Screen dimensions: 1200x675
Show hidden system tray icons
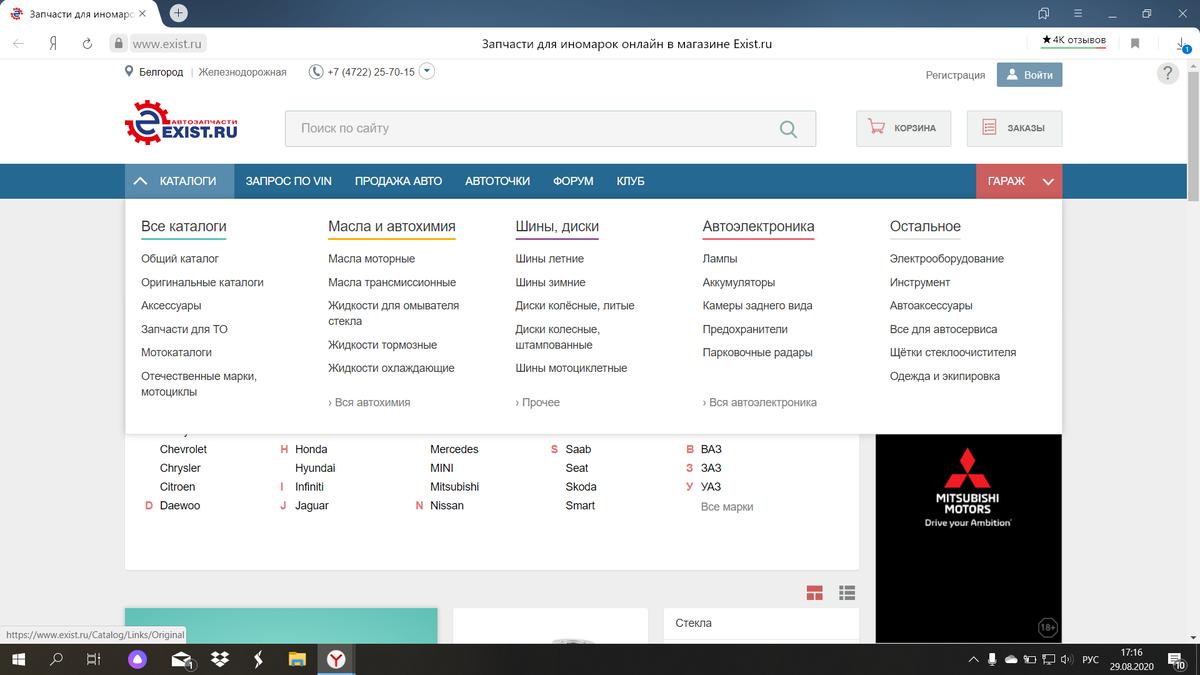[974, 659]
